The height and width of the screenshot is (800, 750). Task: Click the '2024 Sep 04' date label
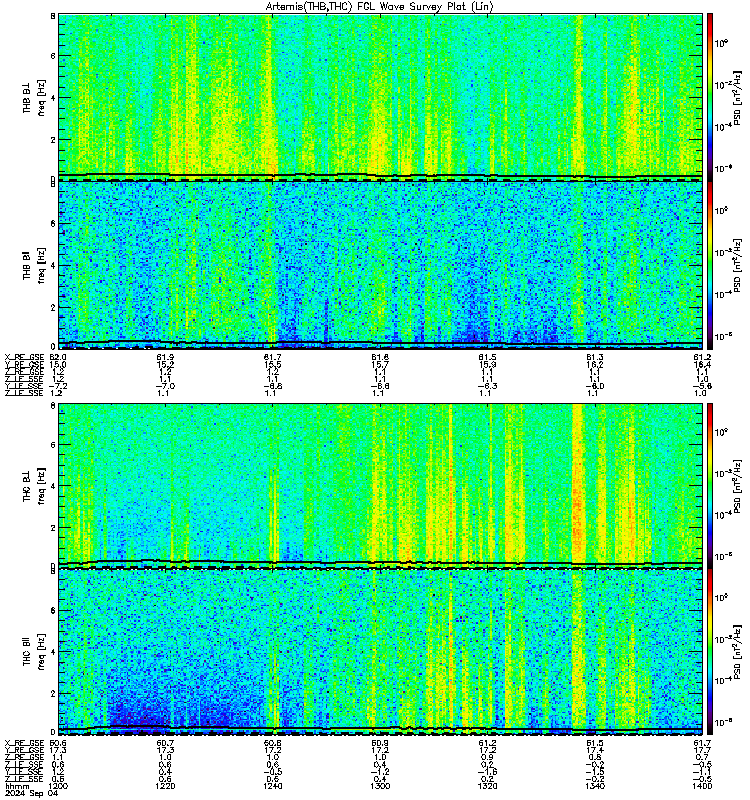point(31,793)
